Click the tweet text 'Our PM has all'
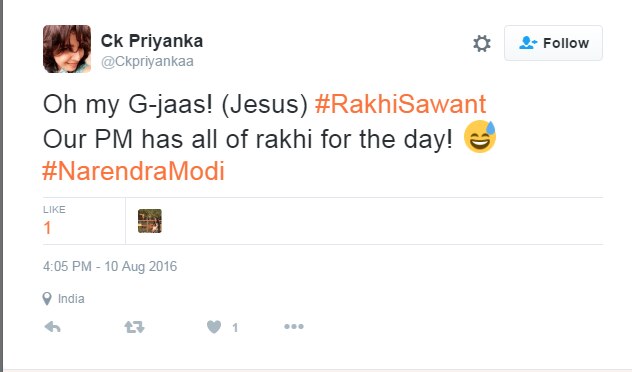This screenshot has width=632, height=372. point(114,139)
